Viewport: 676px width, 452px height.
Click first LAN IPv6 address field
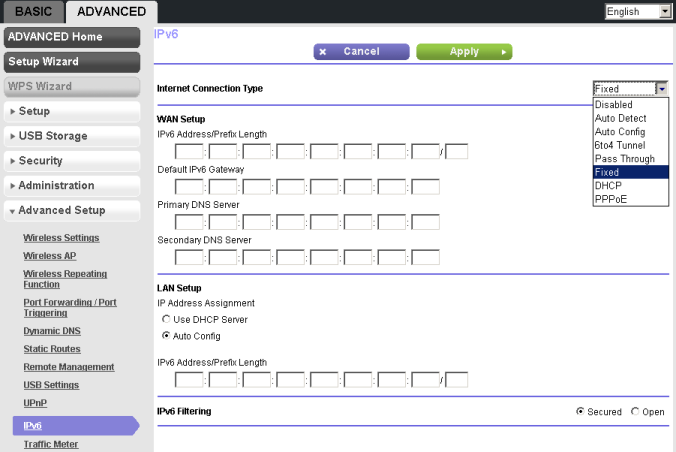pos(189,380)
